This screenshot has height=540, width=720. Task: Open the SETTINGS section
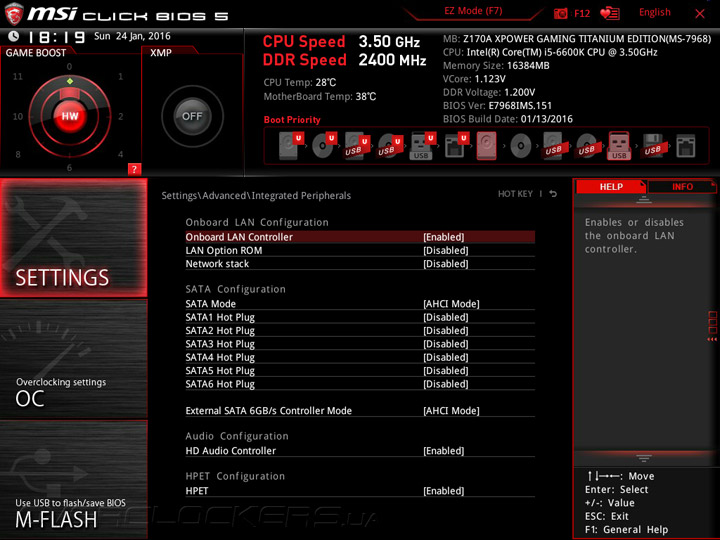tap(73, 237)
